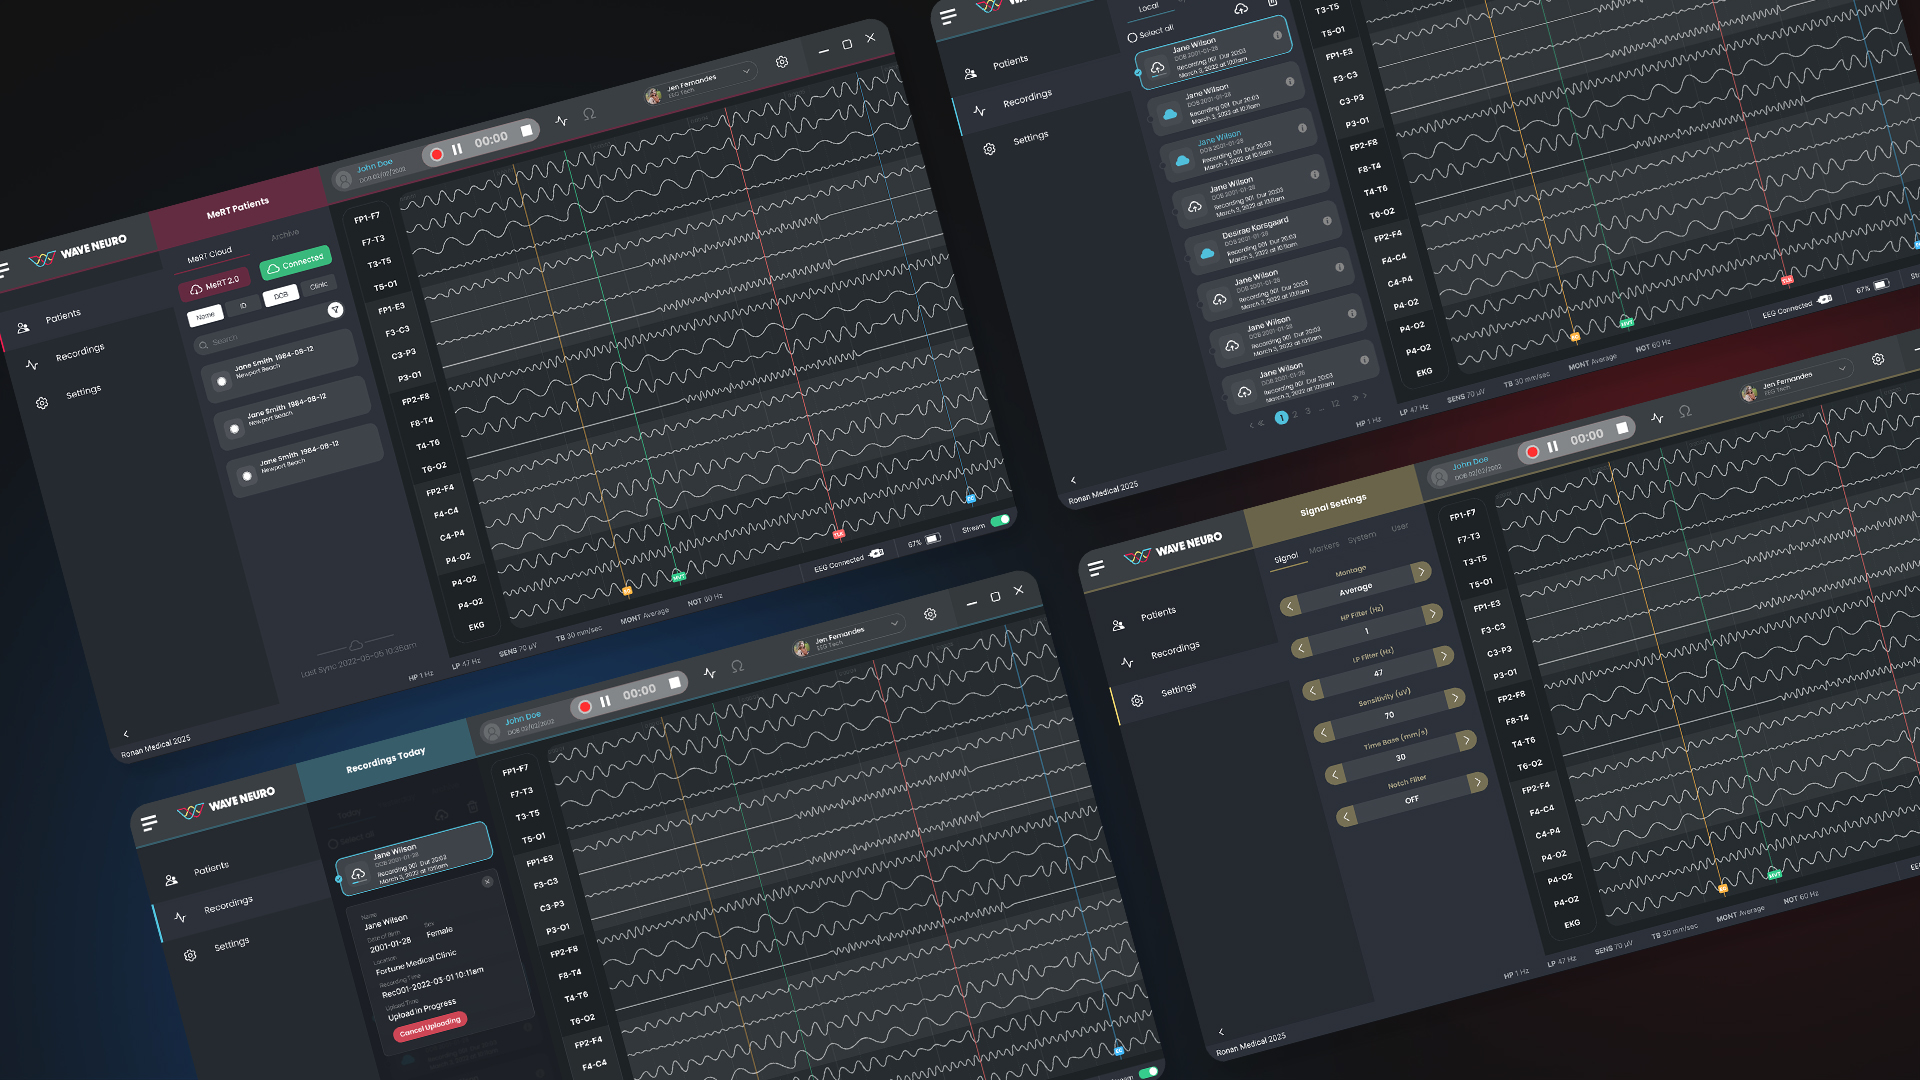Select the MeRT Cloud tab
Image resolution: width=1920 pixels, height=1080 pixels.
coord(209,255)
